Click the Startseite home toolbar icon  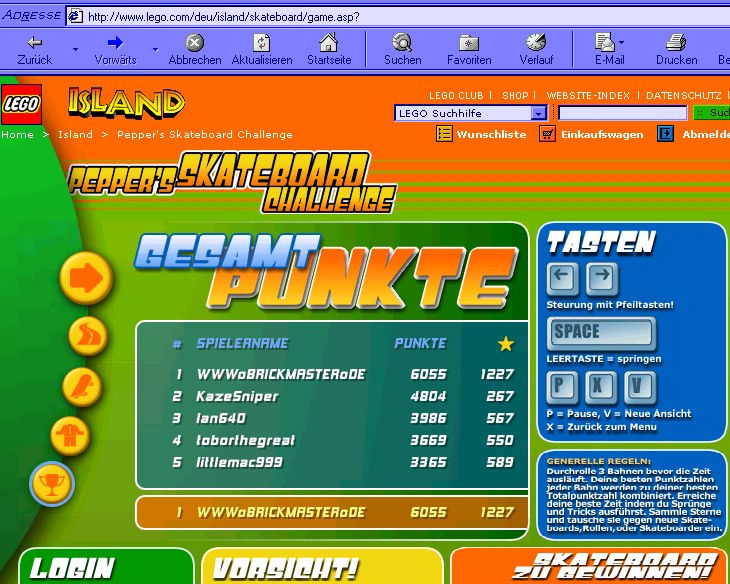tap(329, 49)
